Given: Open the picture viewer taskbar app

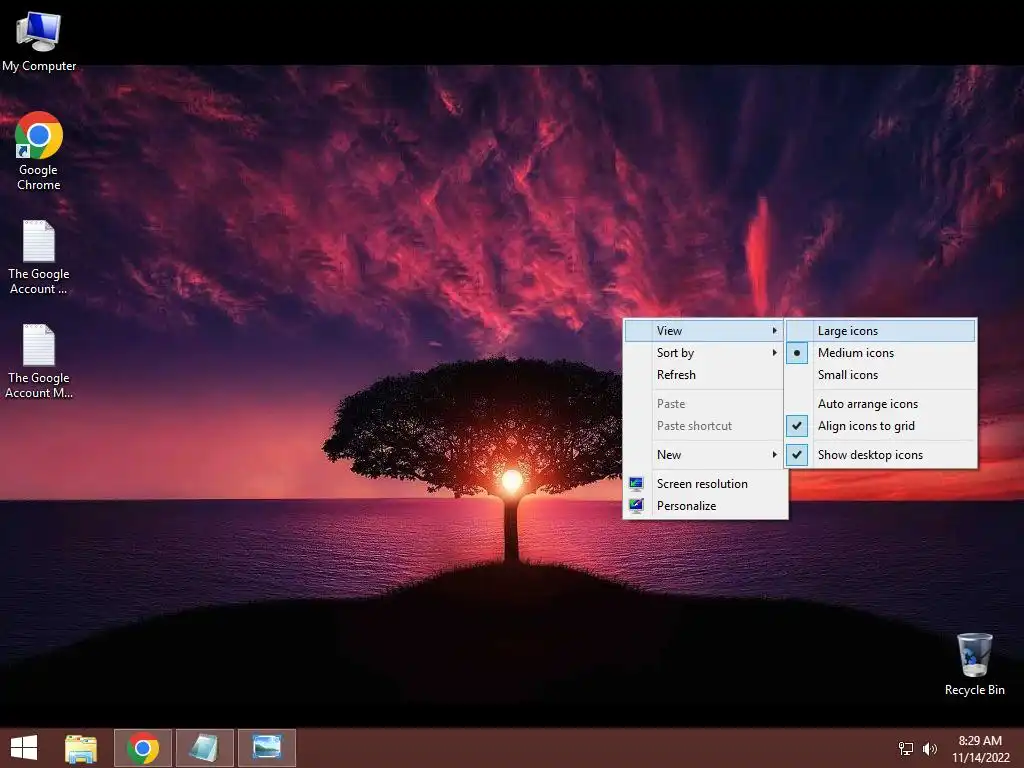Looking at the screenshot, I should point(266,748).
